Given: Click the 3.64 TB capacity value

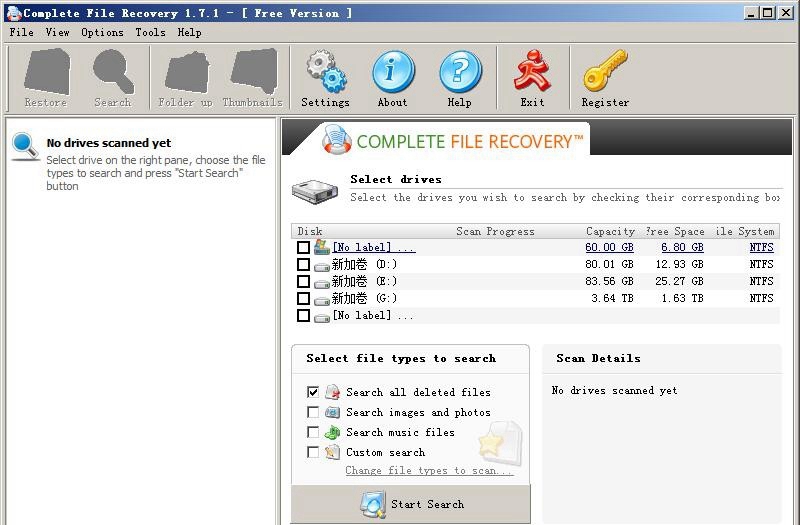Looking at the screenshot, I should (612, 298).
